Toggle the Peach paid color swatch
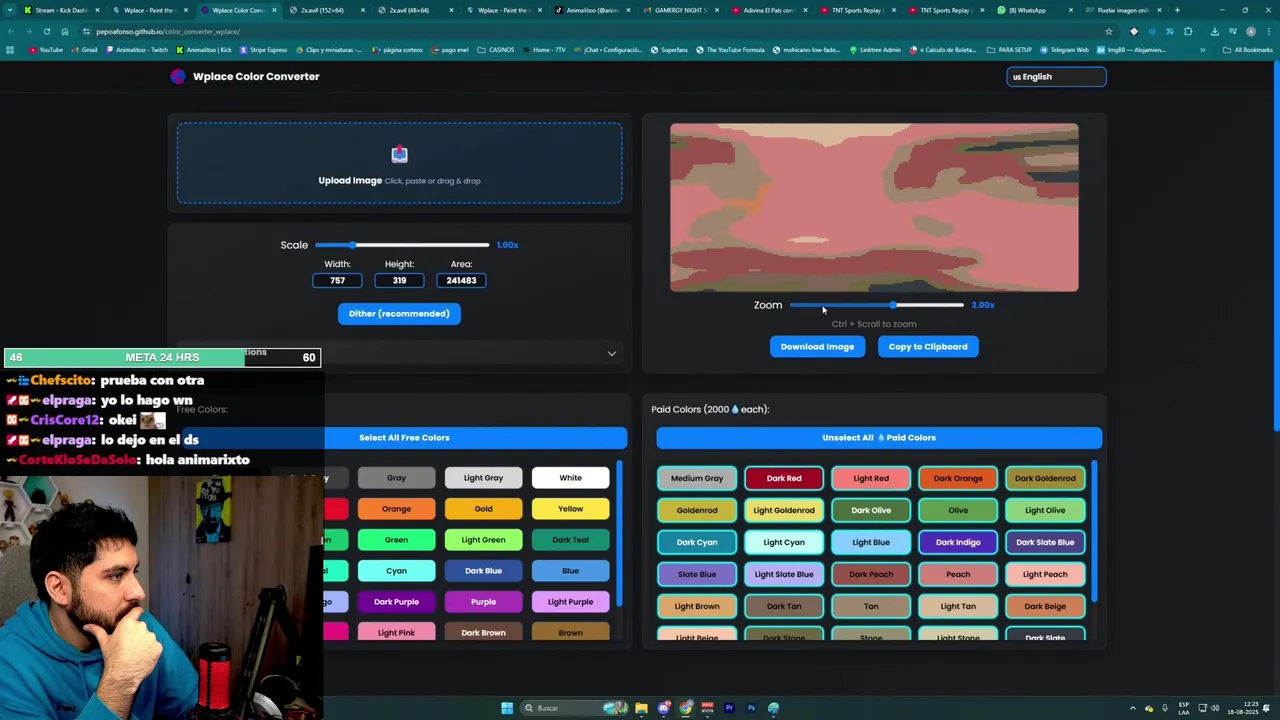This screenshot has height=720, width=1280. tap(958, 574)
